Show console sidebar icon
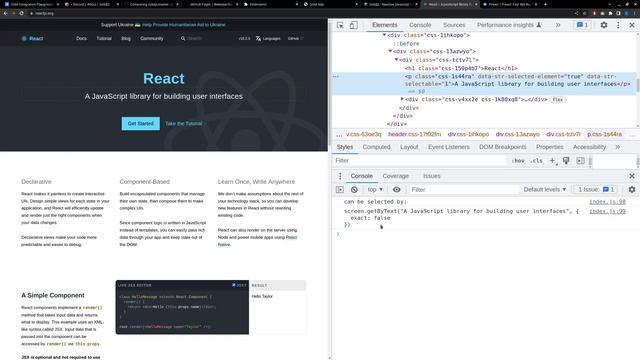640x360 pixels. click(x=340, y=190)
